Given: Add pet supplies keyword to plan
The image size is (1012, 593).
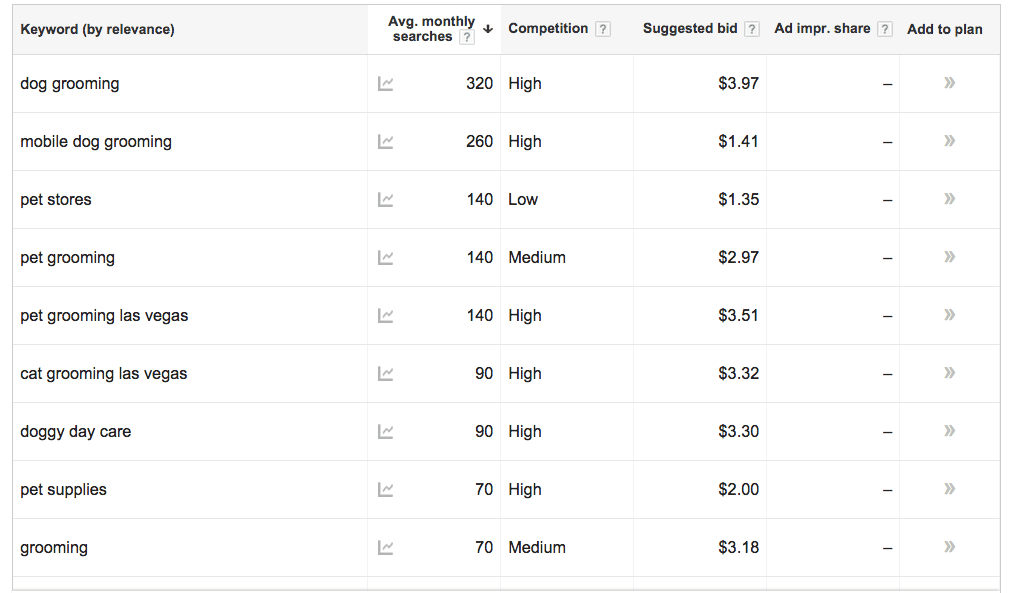Looking at the screenshot, I should point(949,488).
